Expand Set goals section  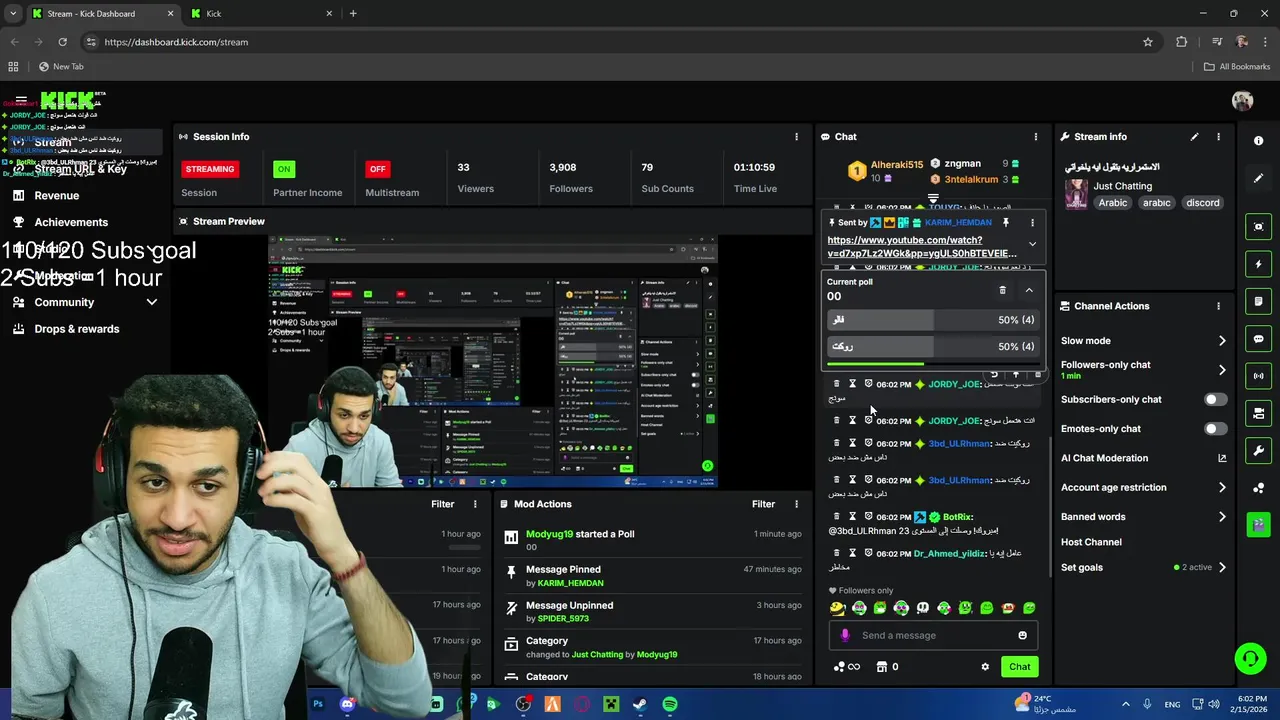(1222, 568)
